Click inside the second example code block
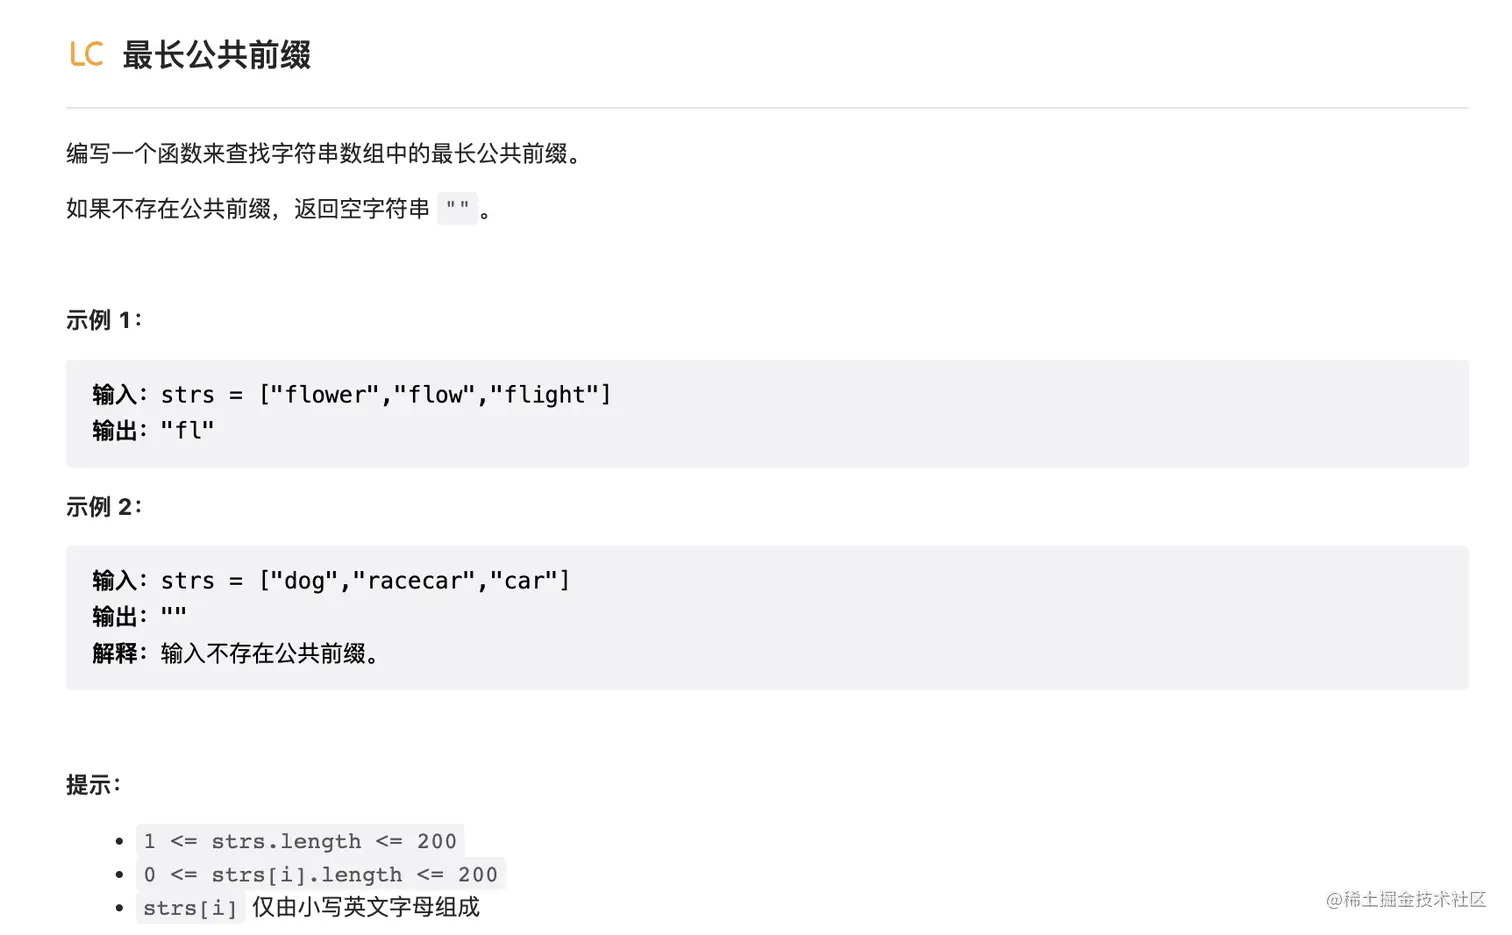 point(767,617)
